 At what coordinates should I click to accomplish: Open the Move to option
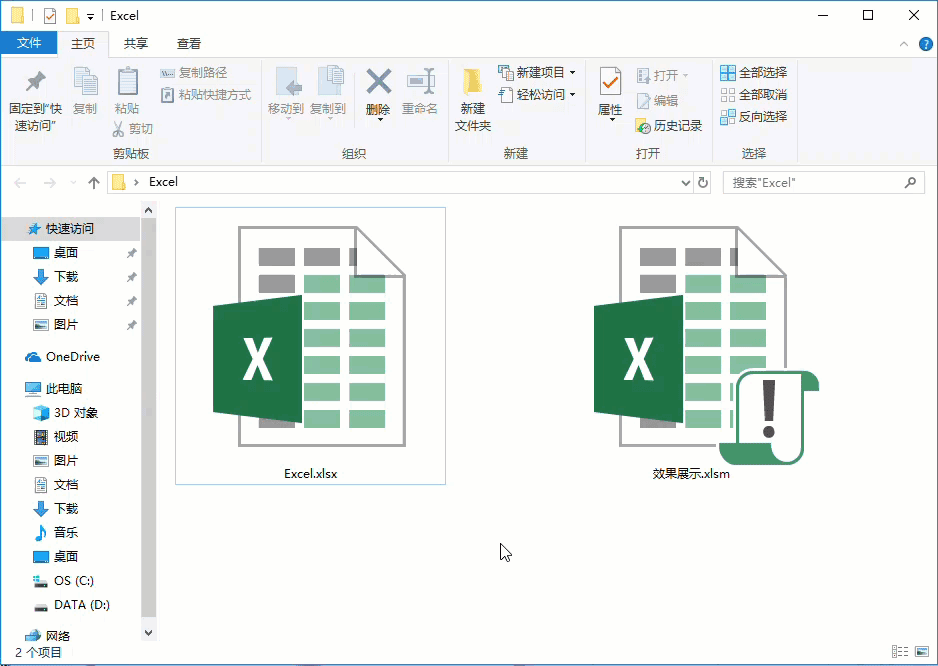(286, 91)
